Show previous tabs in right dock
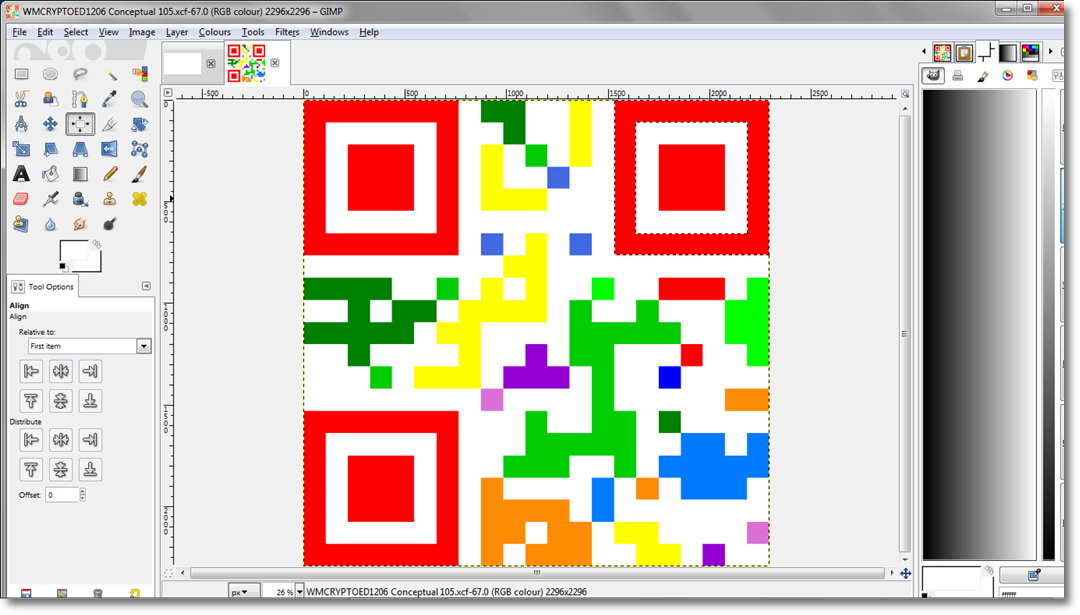The height and width of the screenshot is (615, 1080). pyautogui.click(x=924, y=52)
